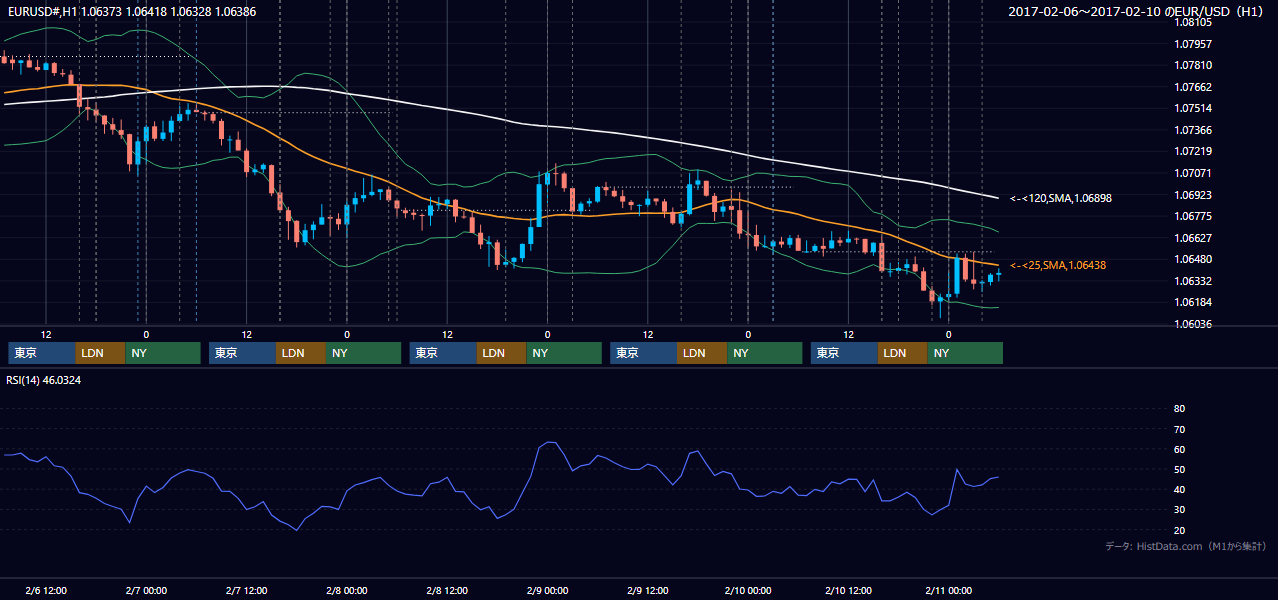Viewport: 1278px width, 600px height.
Task: Select the 2/7 12:00 time label
Action: pos(246,591)
